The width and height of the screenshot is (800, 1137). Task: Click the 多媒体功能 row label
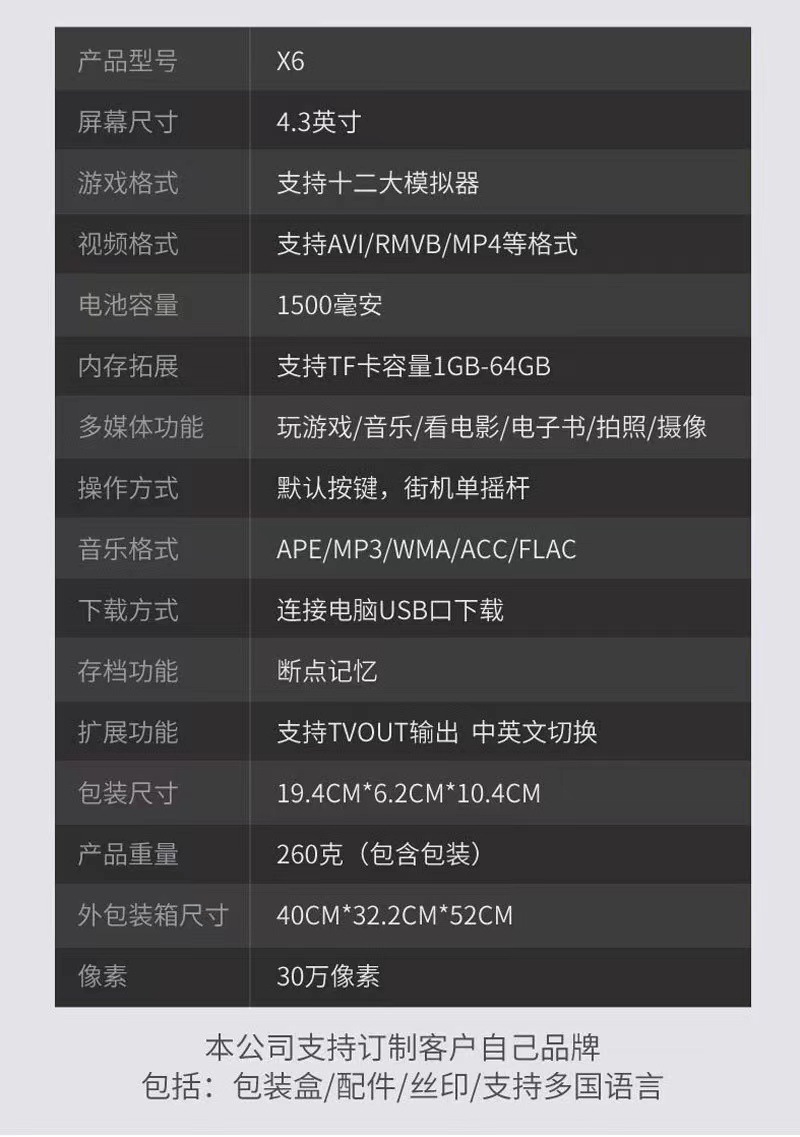[141, 427]
